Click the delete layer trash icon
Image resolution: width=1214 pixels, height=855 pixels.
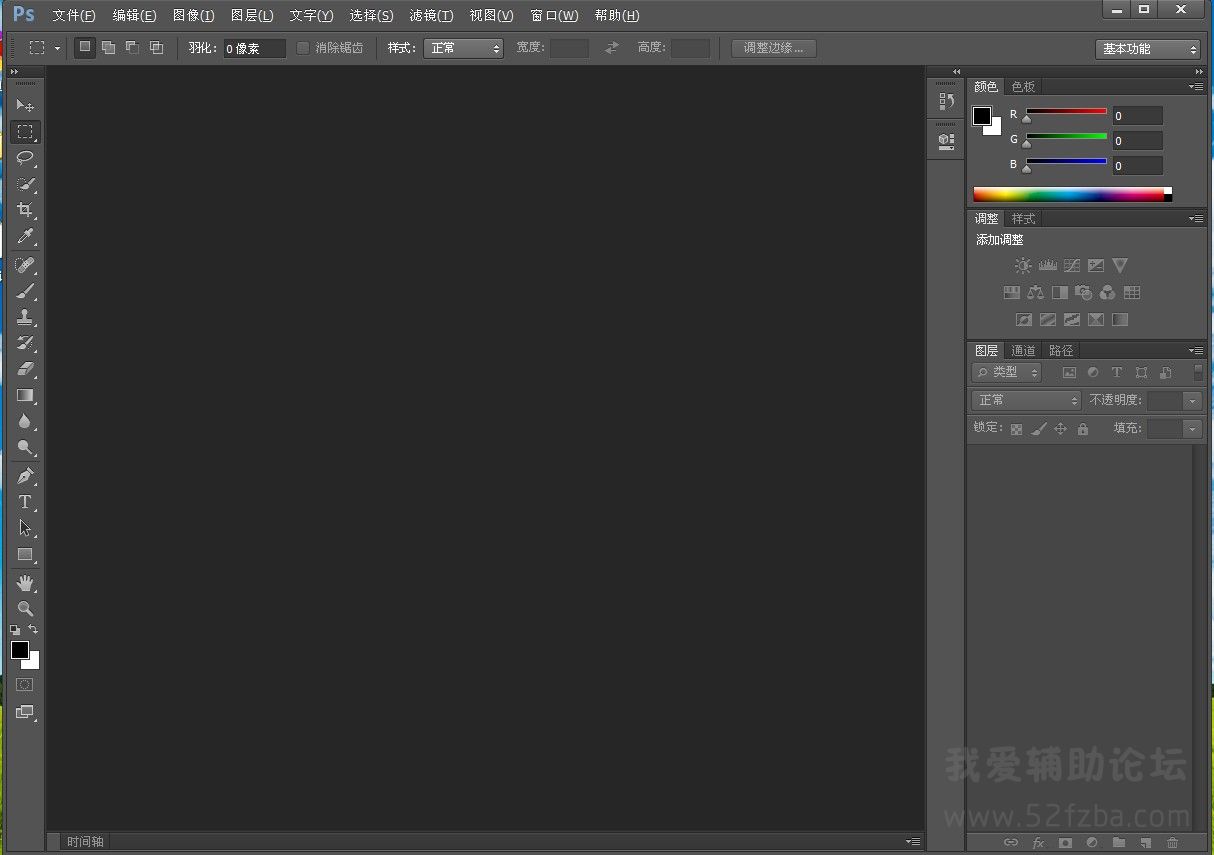point(1173,843)
